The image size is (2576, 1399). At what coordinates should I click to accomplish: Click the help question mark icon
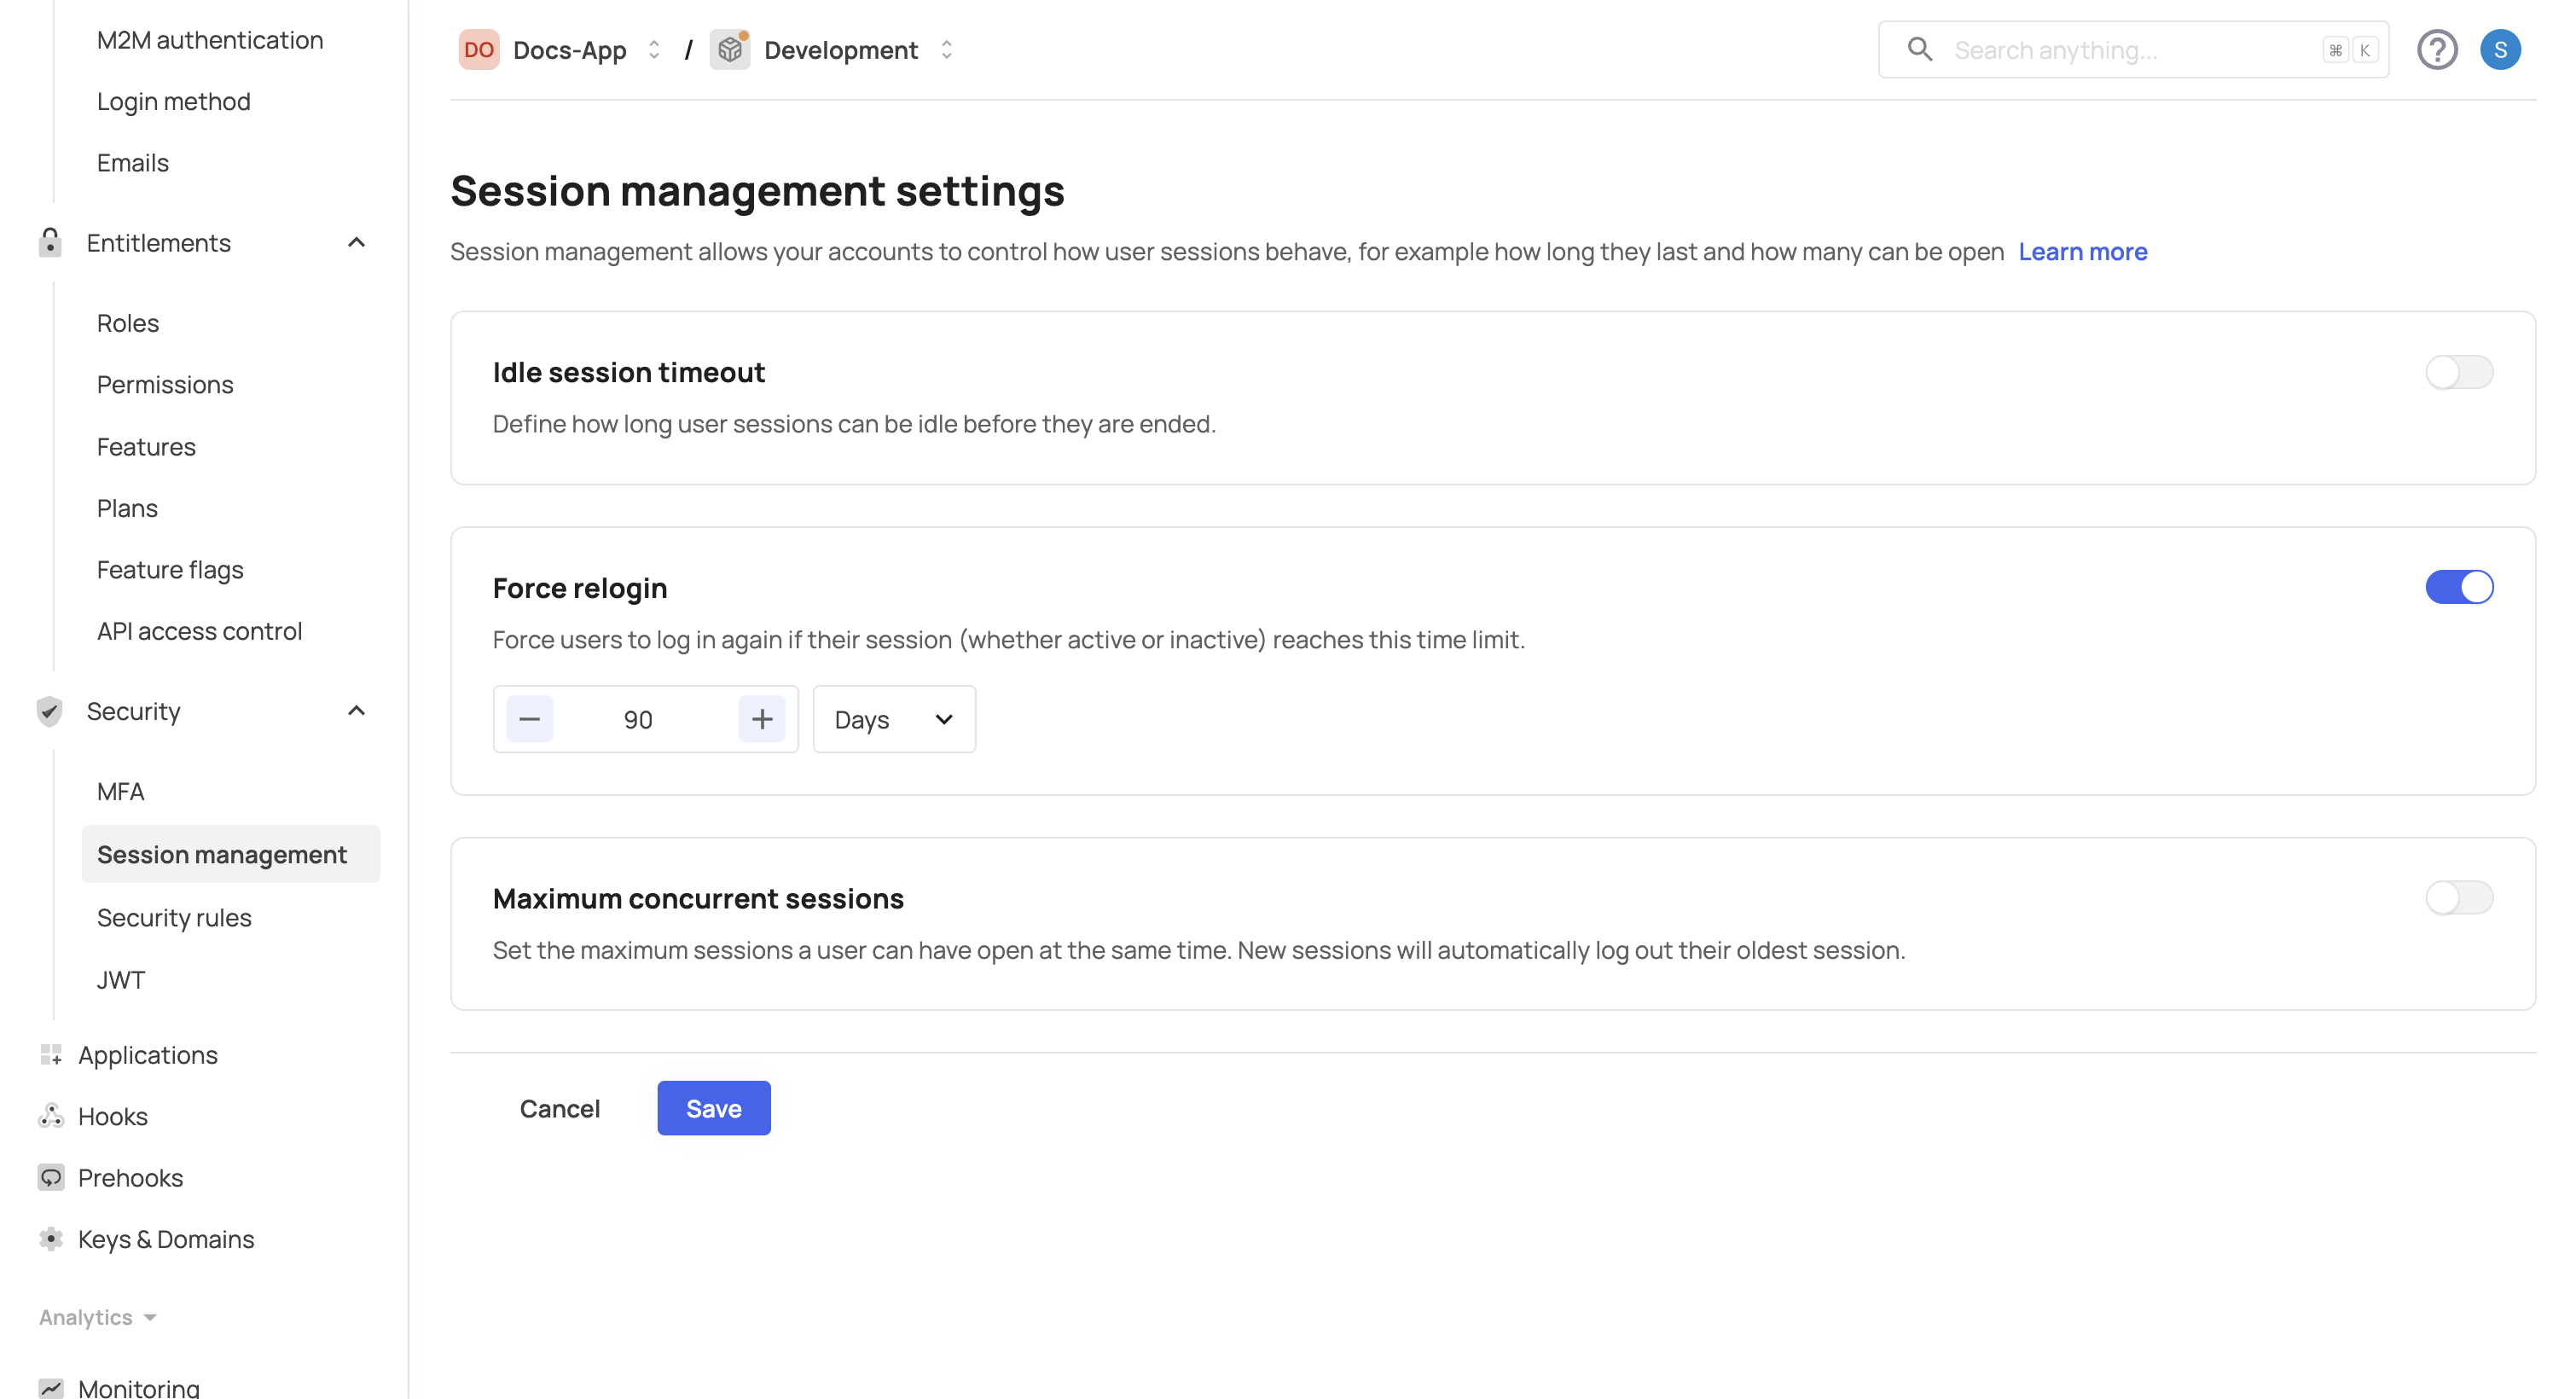[x=2436, y=49]
